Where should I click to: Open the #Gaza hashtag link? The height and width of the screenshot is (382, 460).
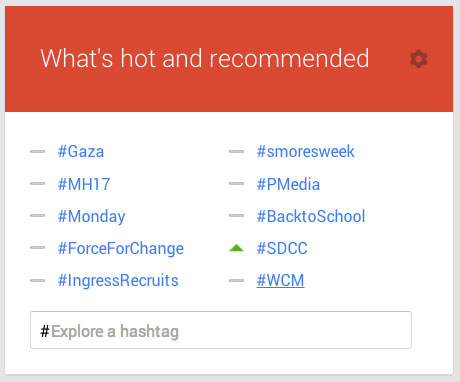click(81, 151)
